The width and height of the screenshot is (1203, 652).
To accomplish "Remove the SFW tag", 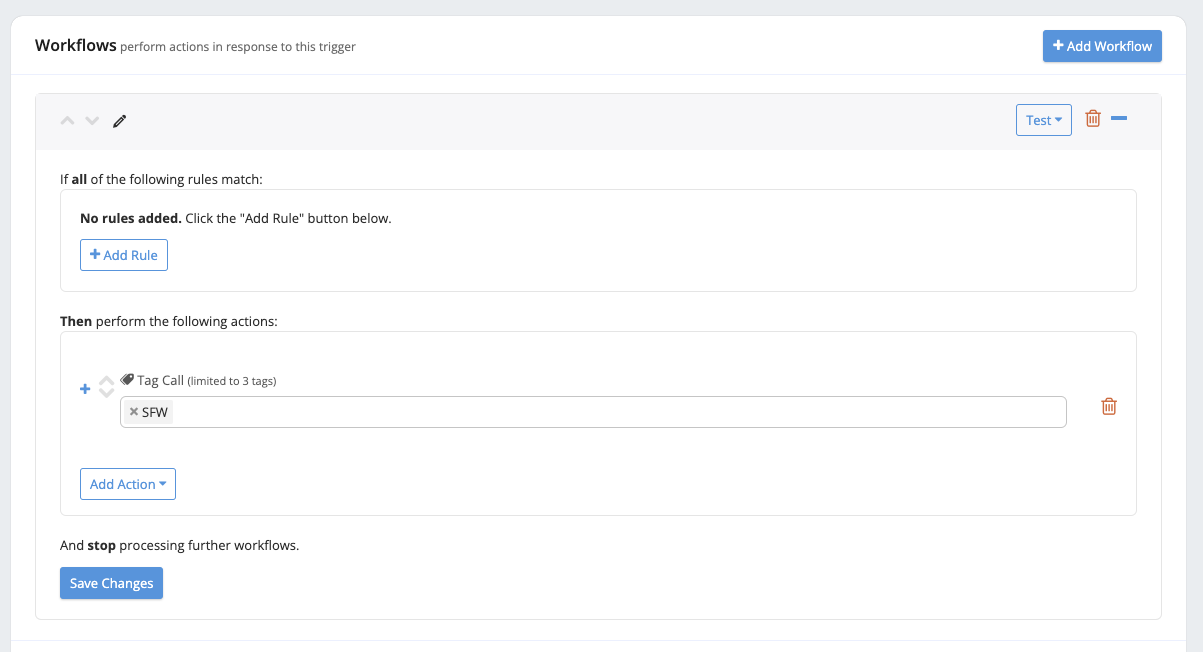I will coord(134,412).
